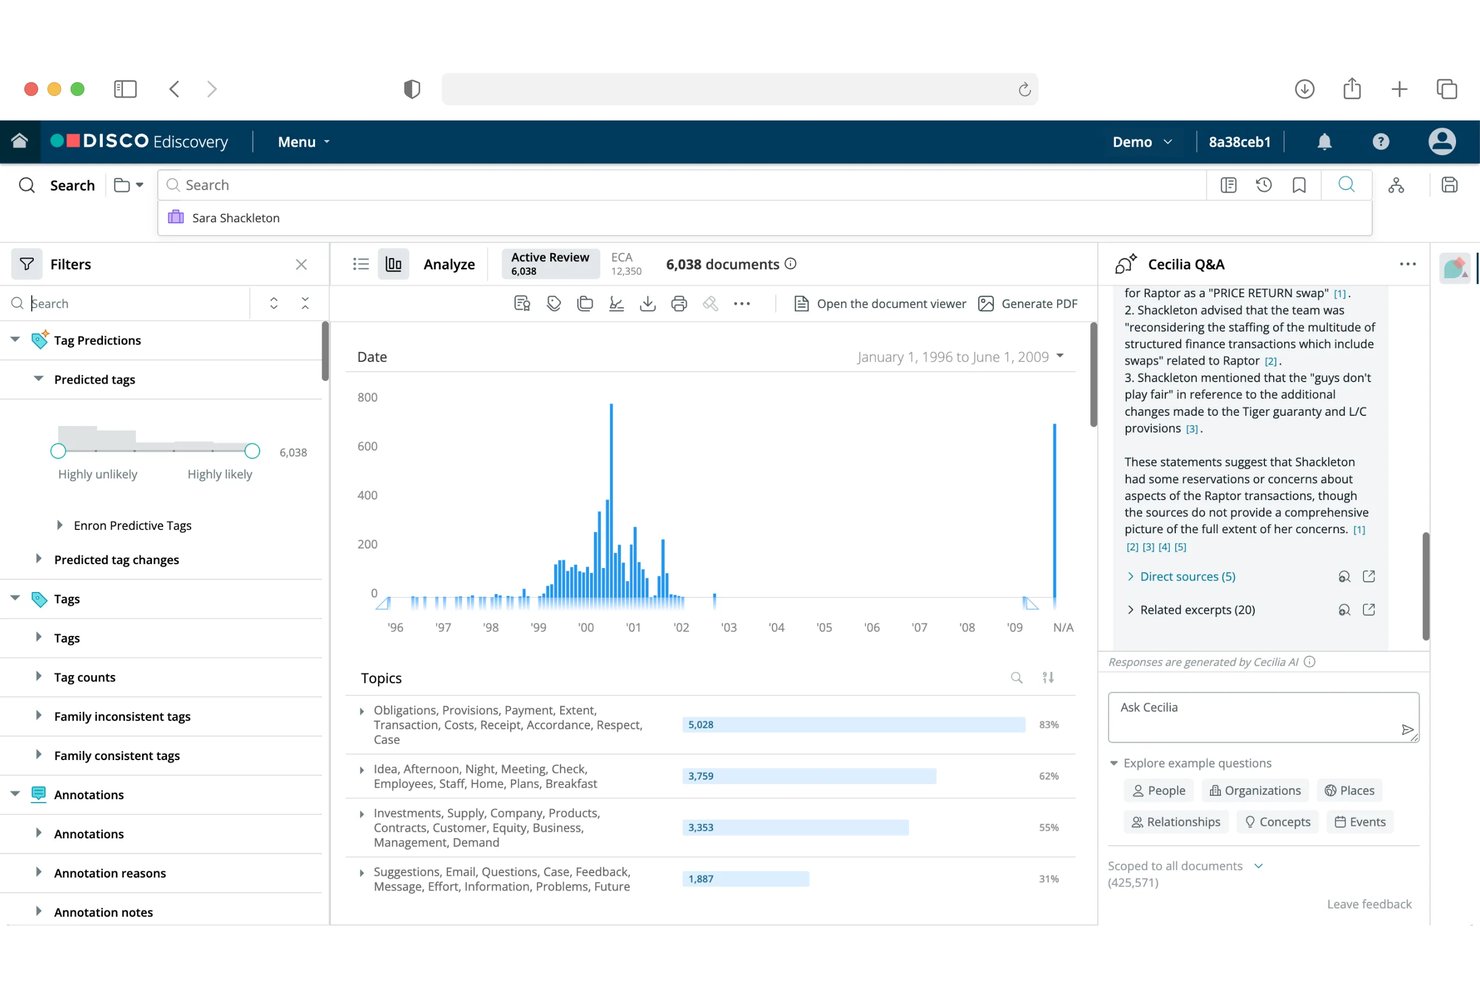Screen dimensions: 1480x987
Task: Open Cecilia Q&A more options menu
Action: [x=1408, y=264]
